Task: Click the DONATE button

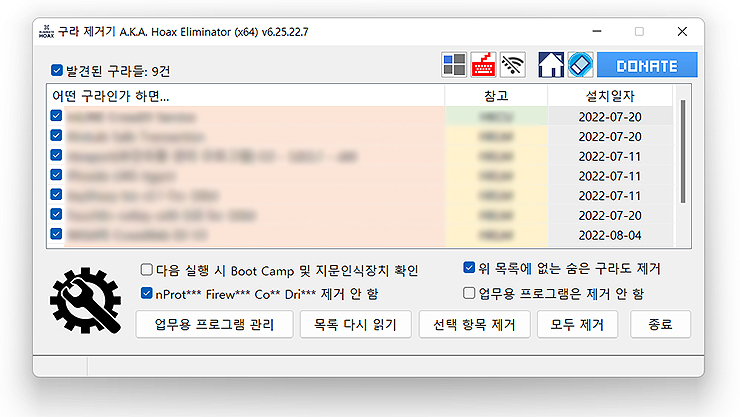Action: pos(647,65)
